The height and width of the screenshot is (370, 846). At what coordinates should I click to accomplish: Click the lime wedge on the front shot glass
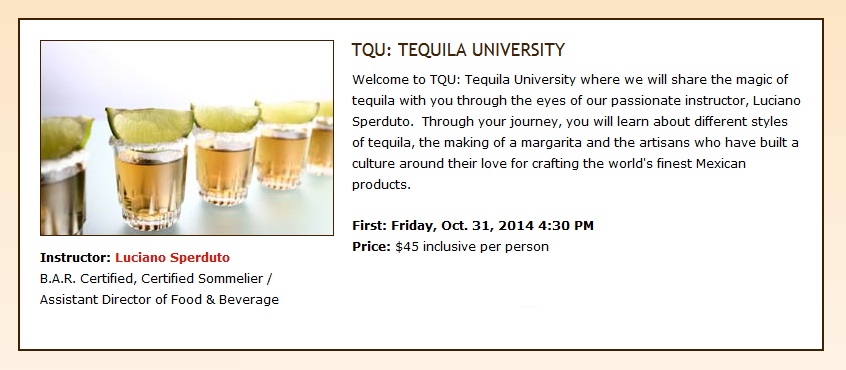[149, 124]
